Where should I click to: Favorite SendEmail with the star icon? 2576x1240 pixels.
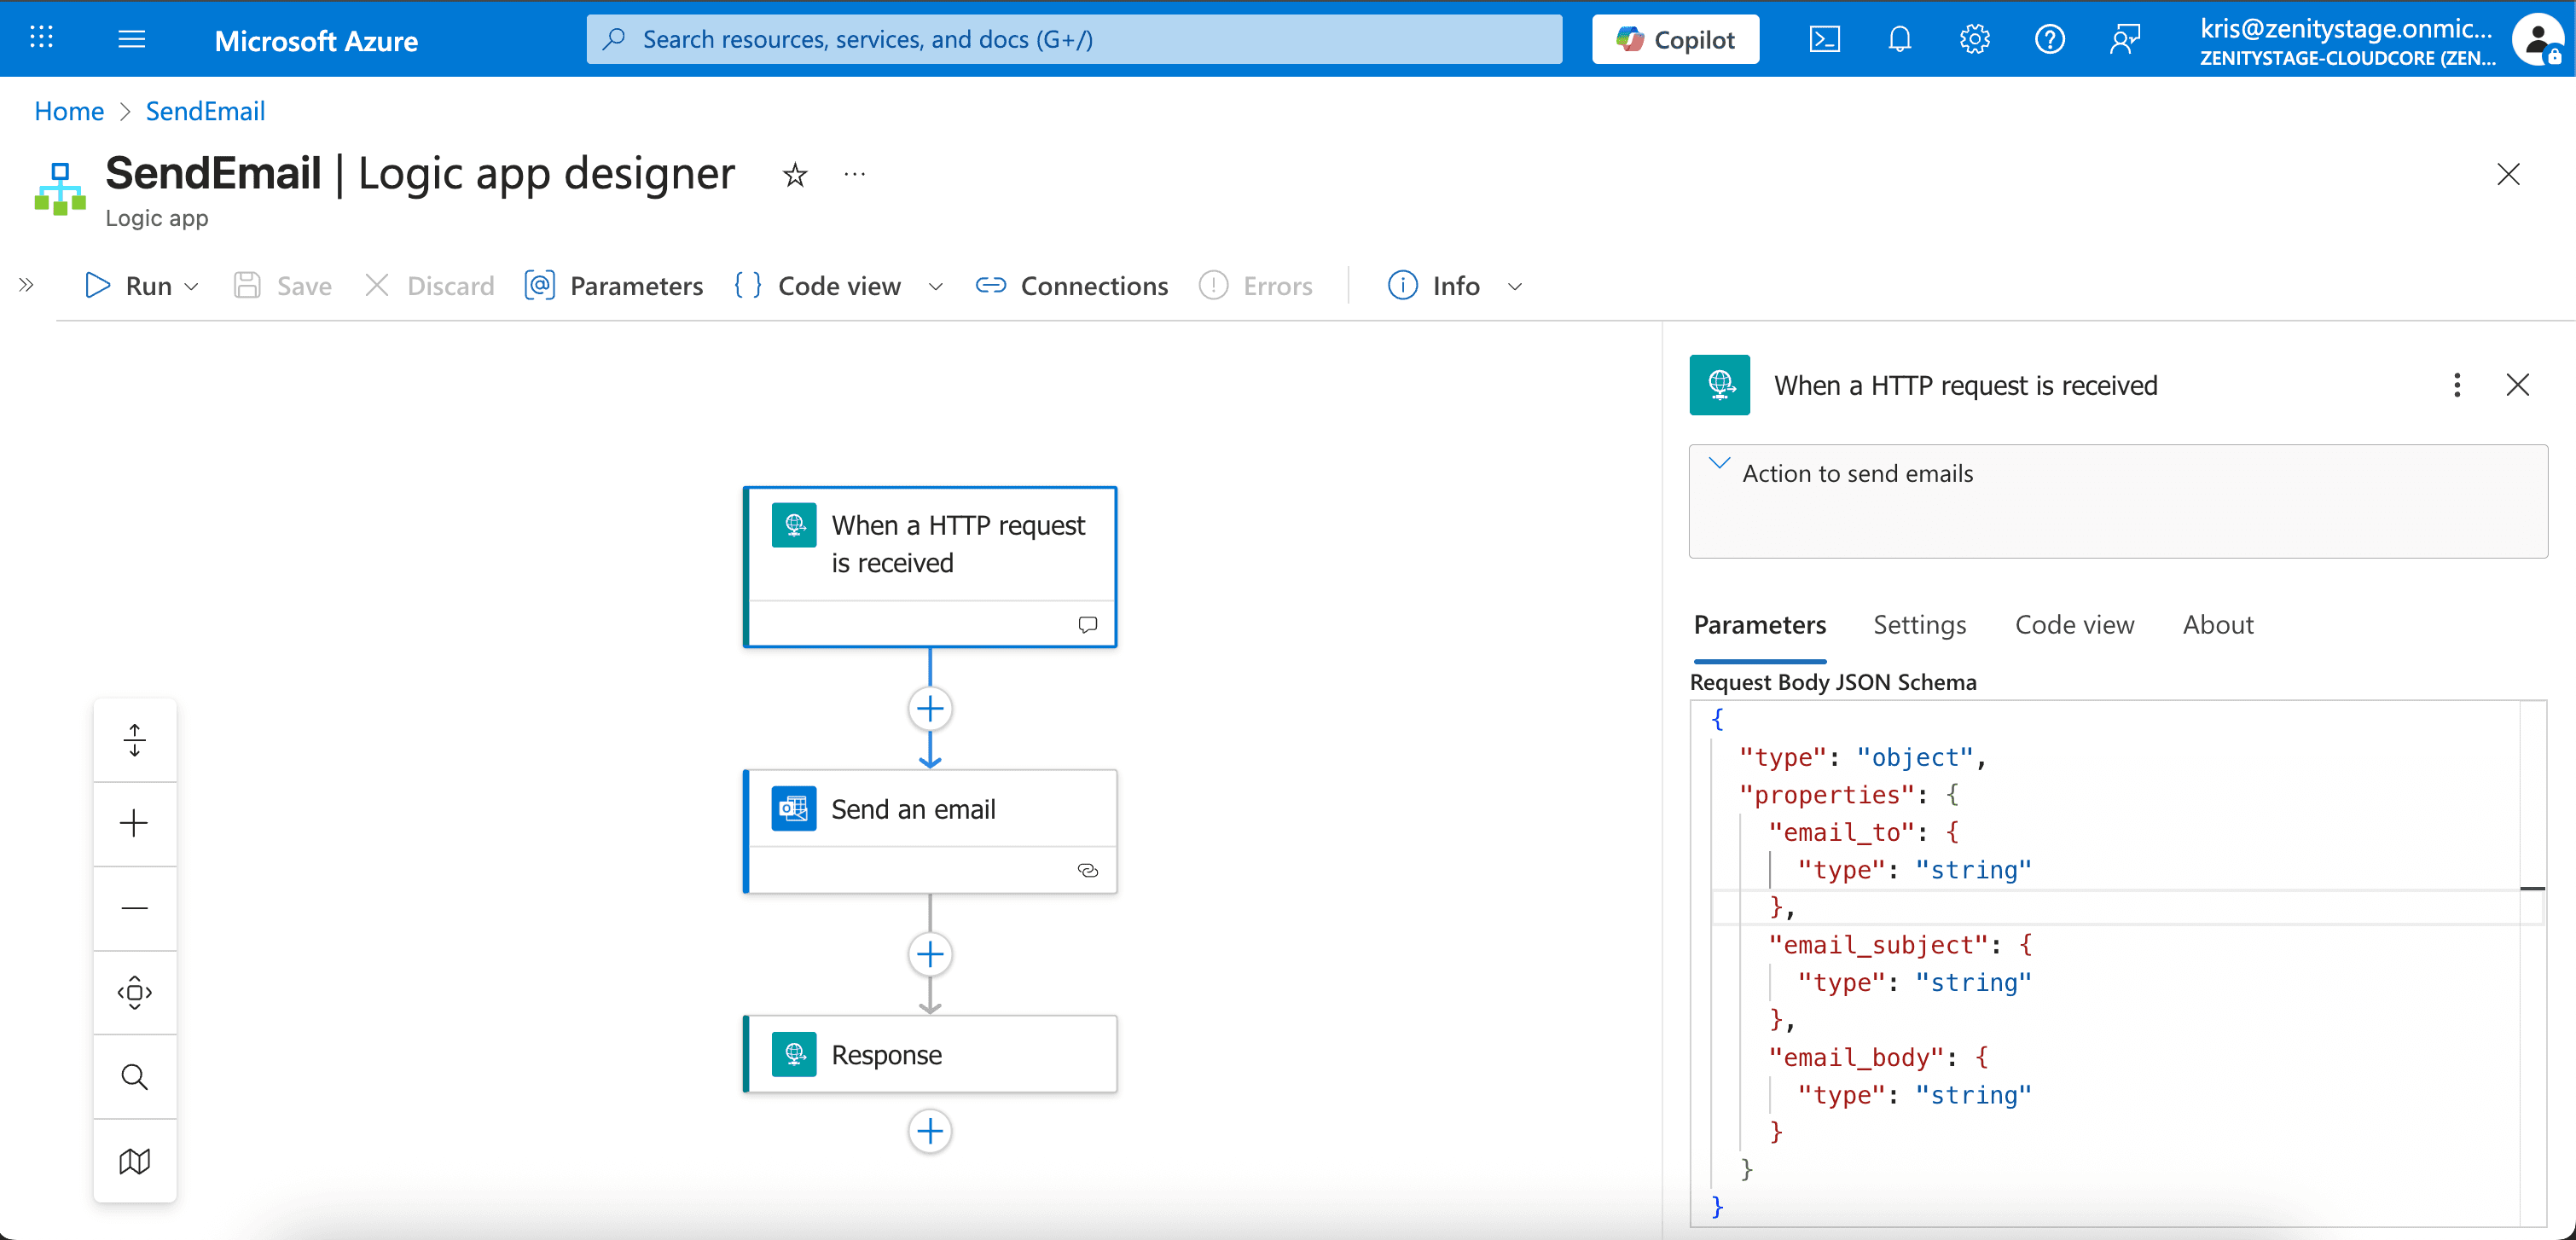(794, 175)
